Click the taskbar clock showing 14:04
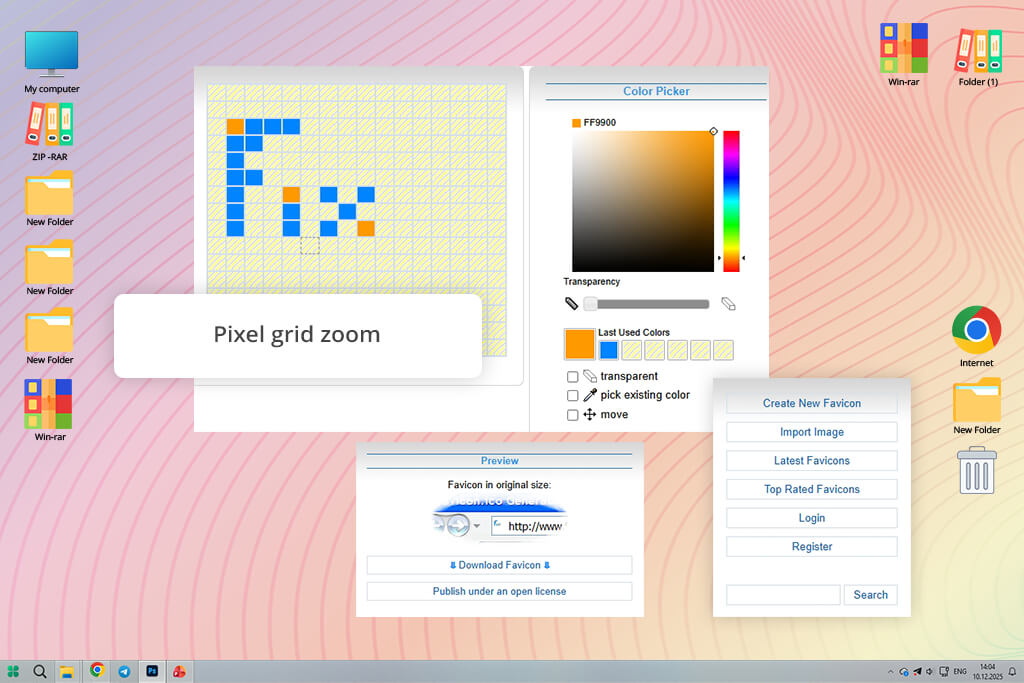The height and width of the screenshot is (683, 1024). (987, 672)
